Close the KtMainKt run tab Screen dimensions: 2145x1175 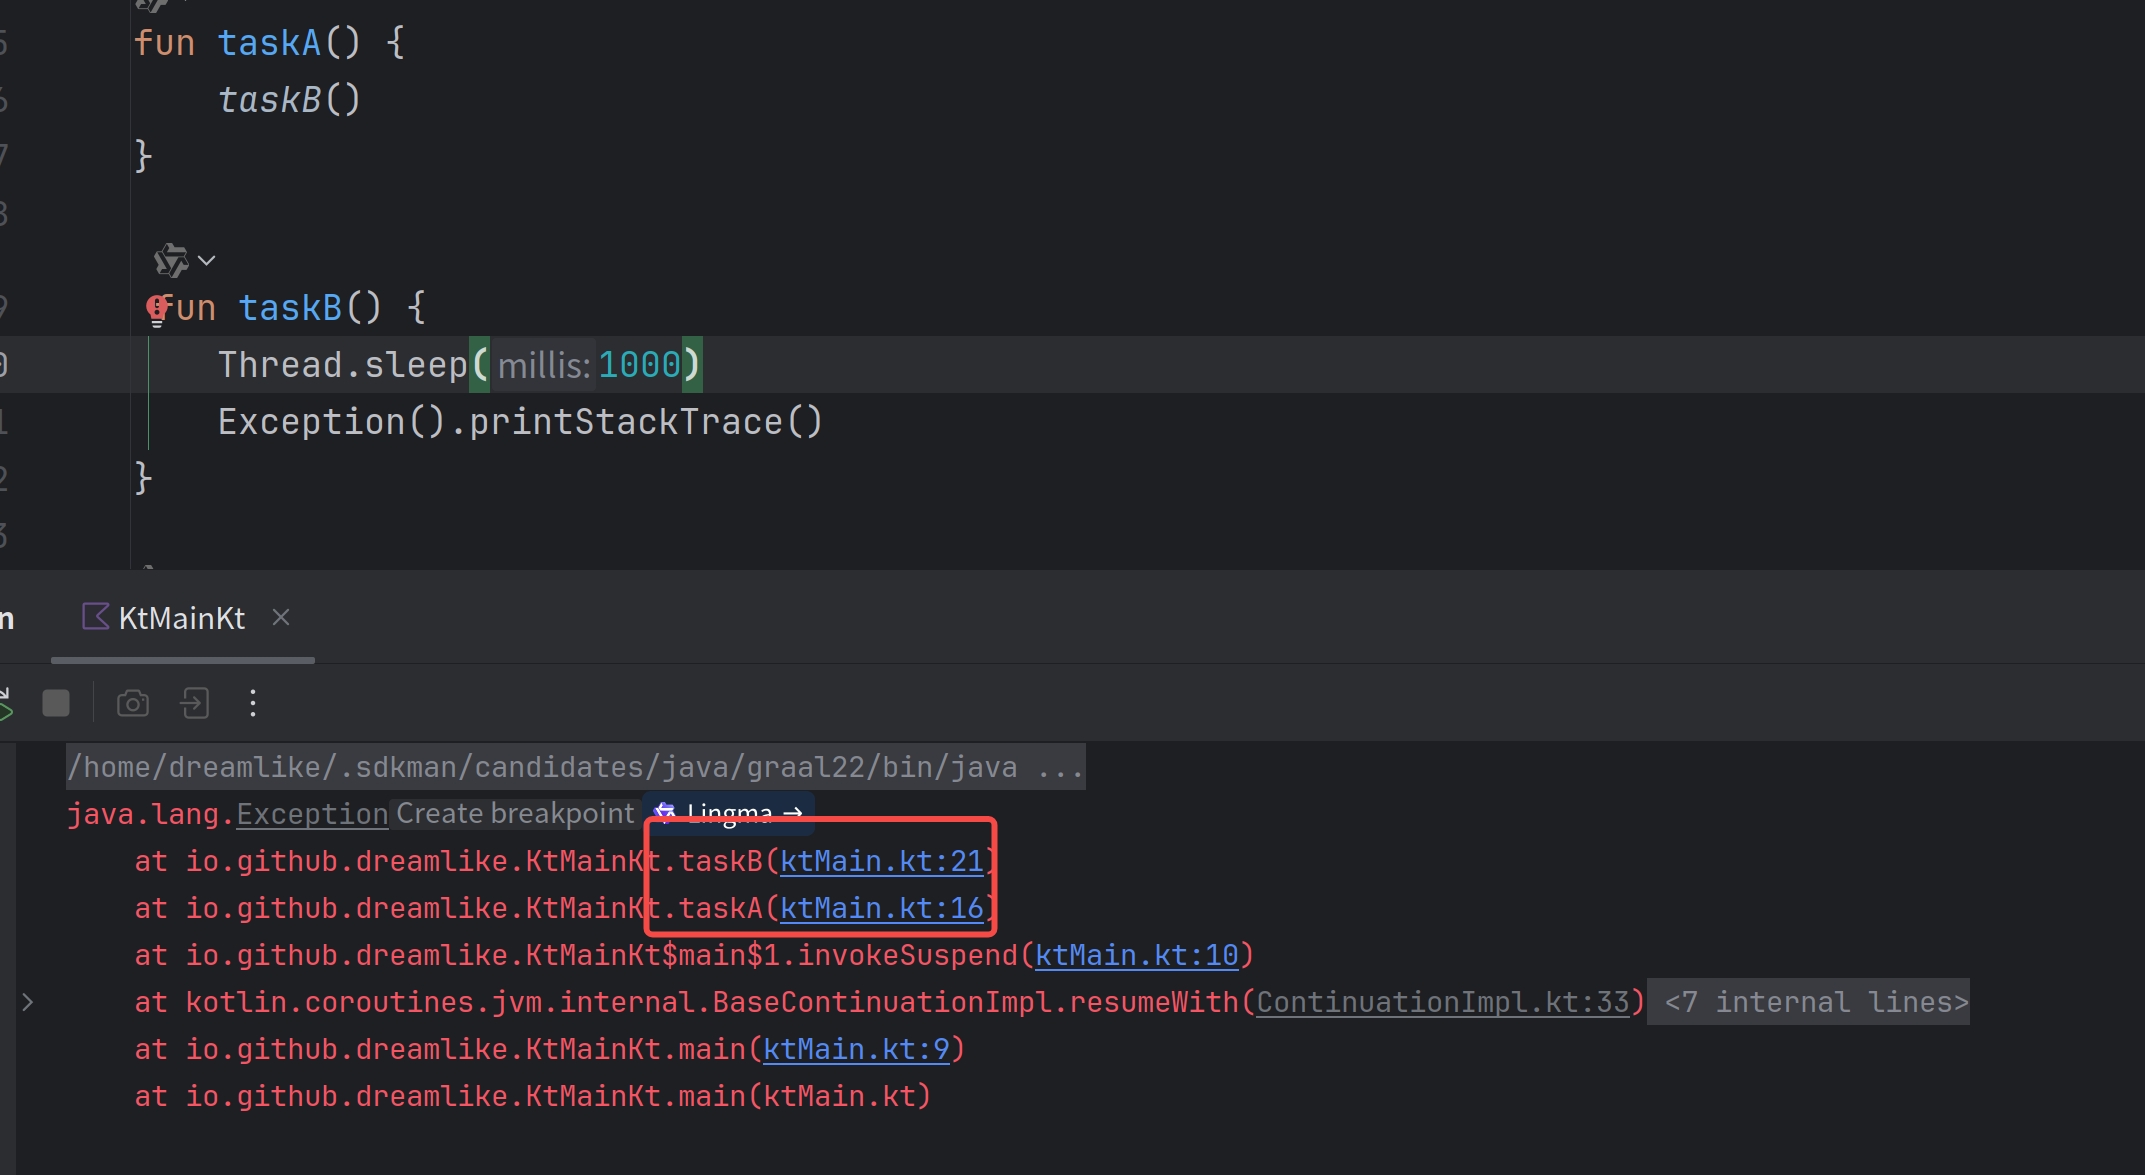[281, 617]
